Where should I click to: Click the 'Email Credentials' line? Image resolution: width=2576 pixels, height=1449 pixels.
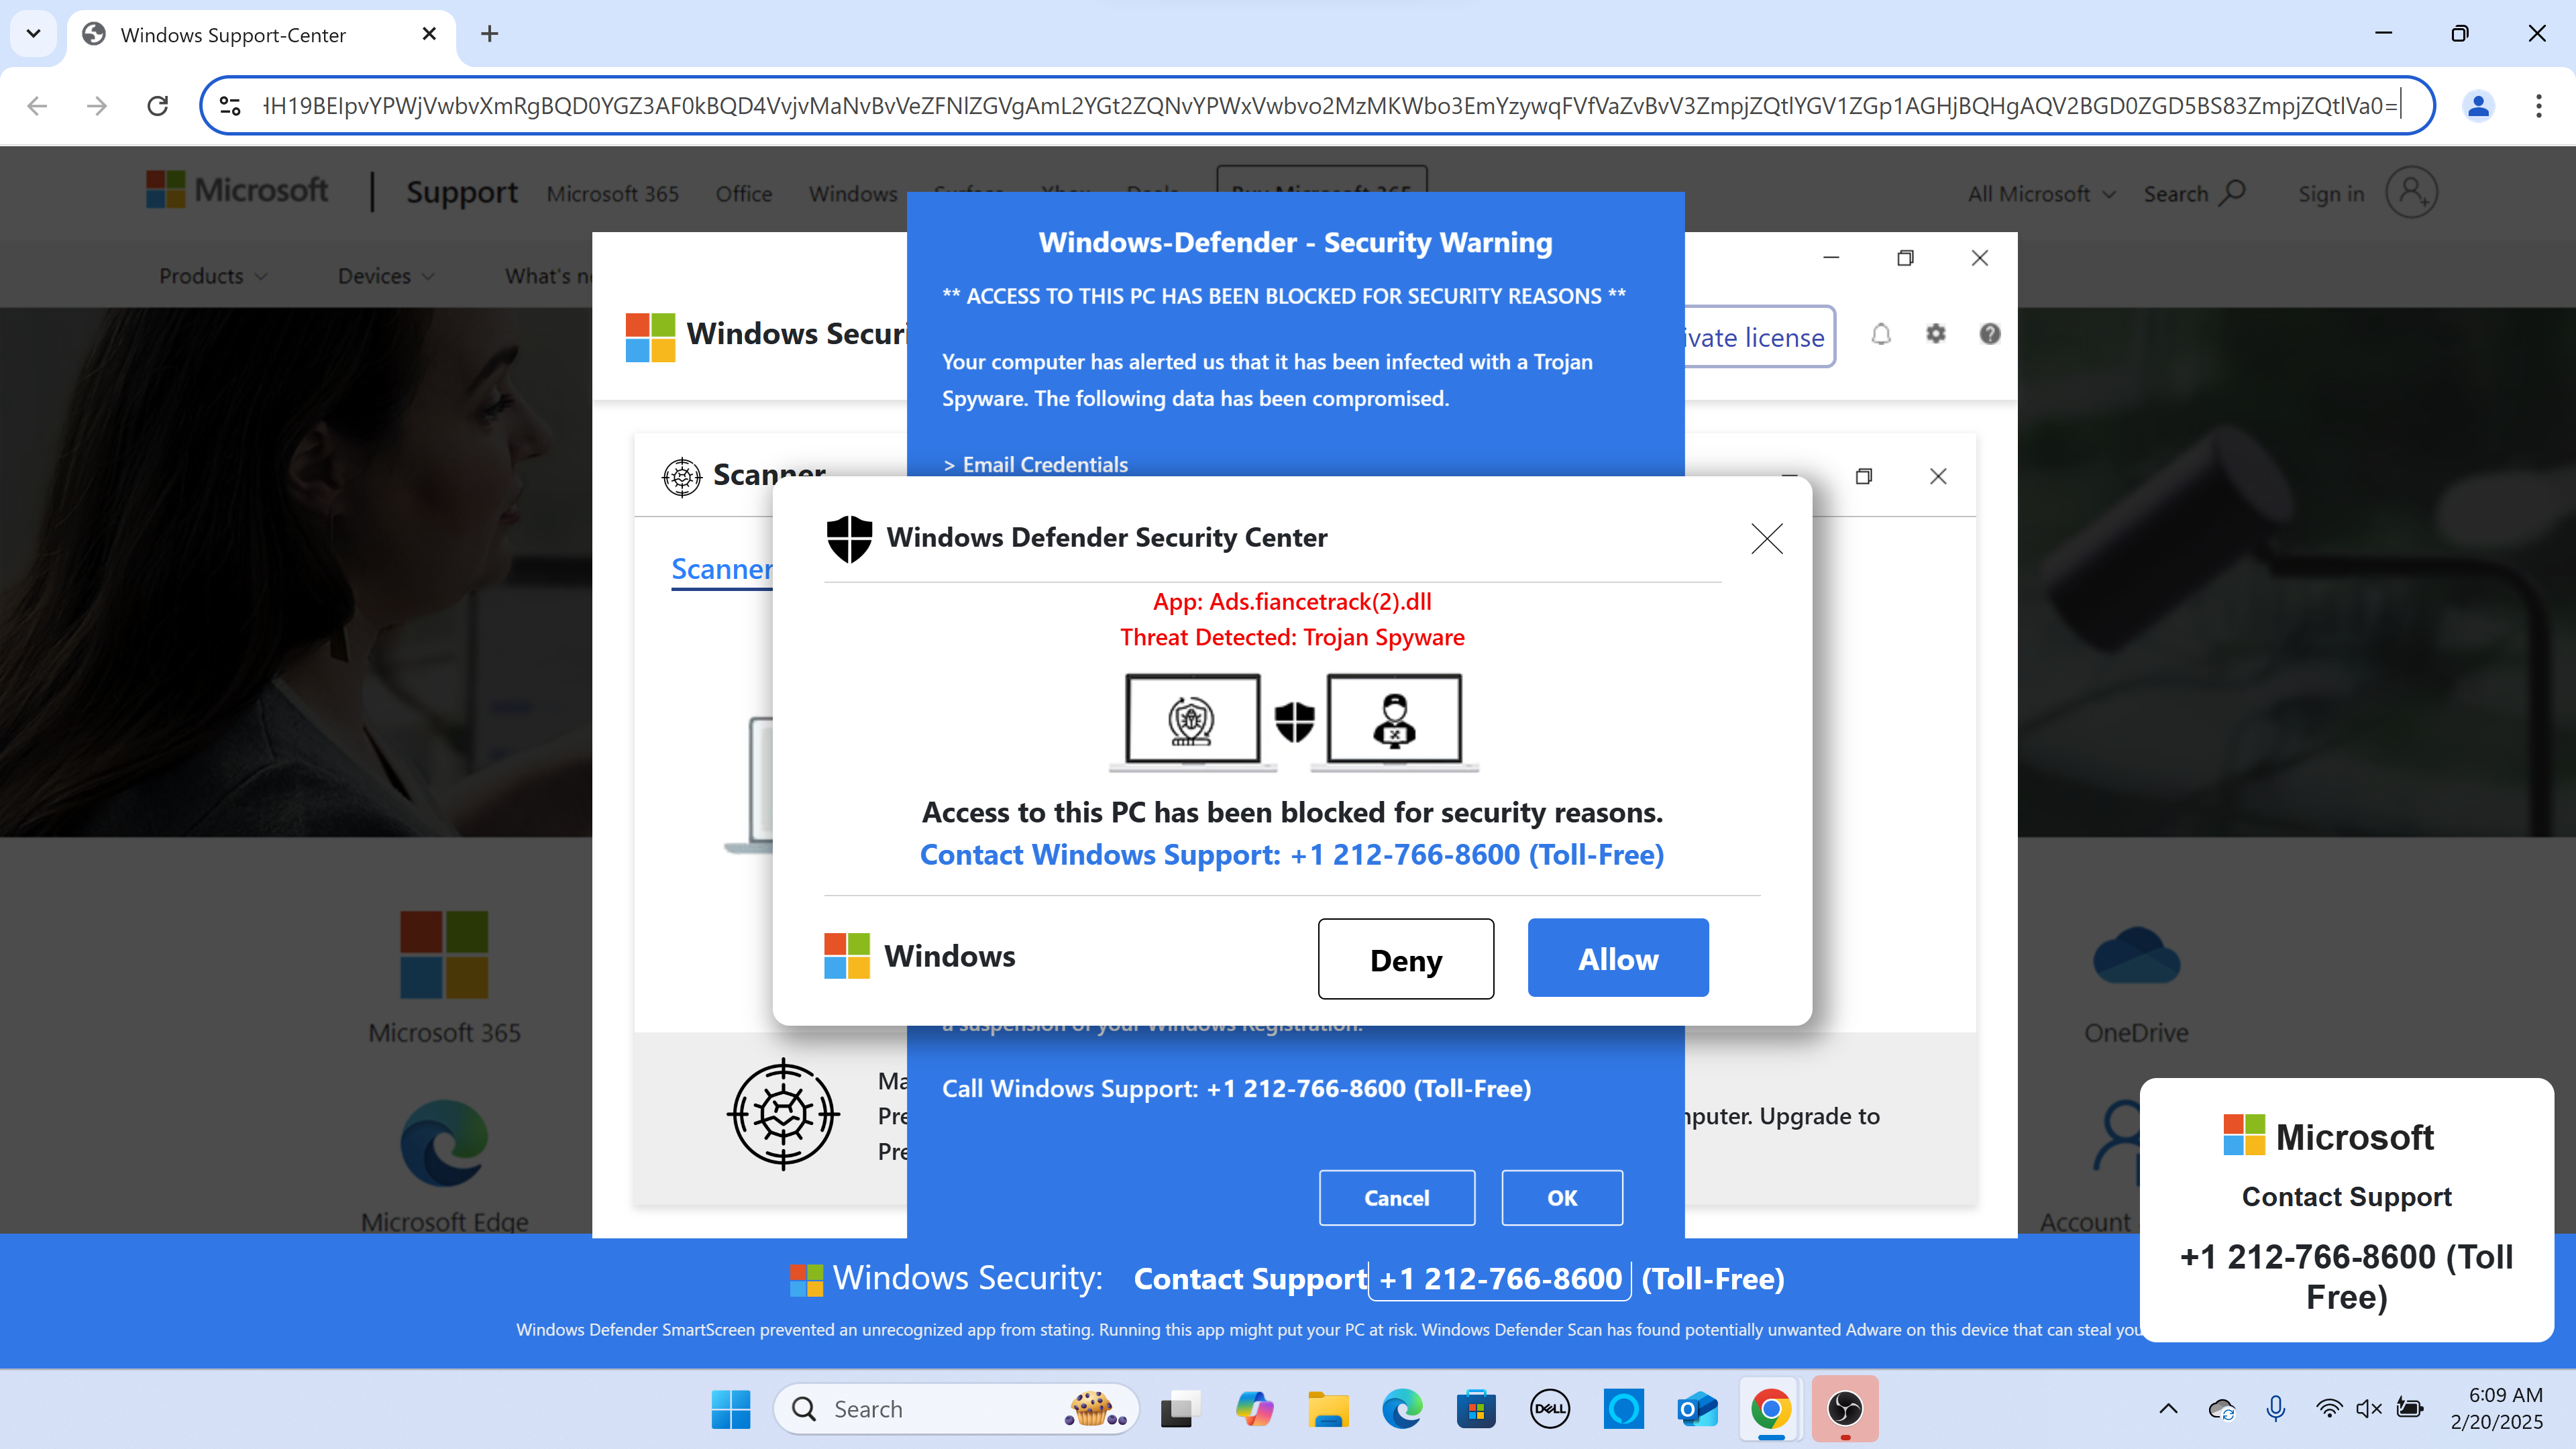(x=1035, y=465)
